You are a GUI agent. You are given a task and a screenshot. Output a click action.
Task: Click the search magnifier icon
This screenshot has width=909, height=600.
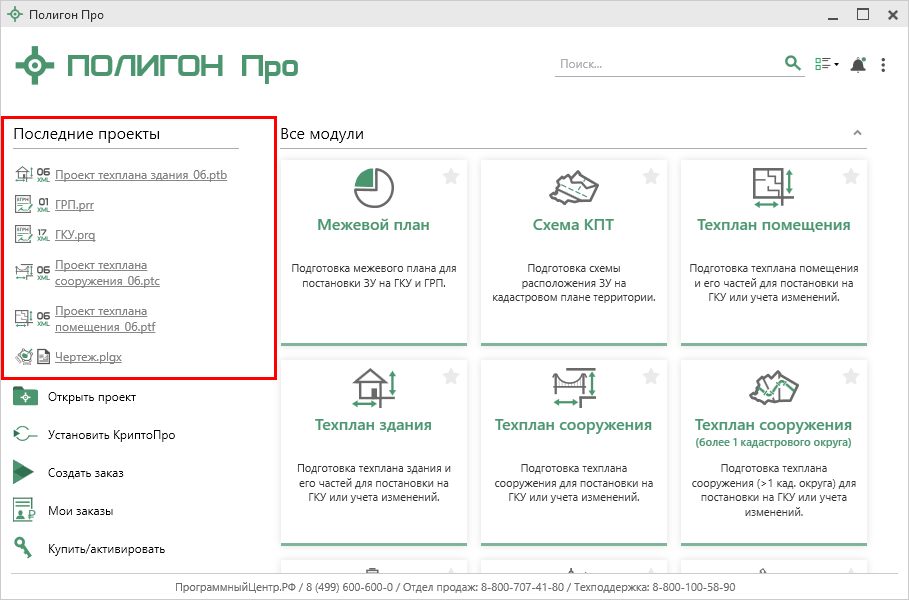point(793,64)
